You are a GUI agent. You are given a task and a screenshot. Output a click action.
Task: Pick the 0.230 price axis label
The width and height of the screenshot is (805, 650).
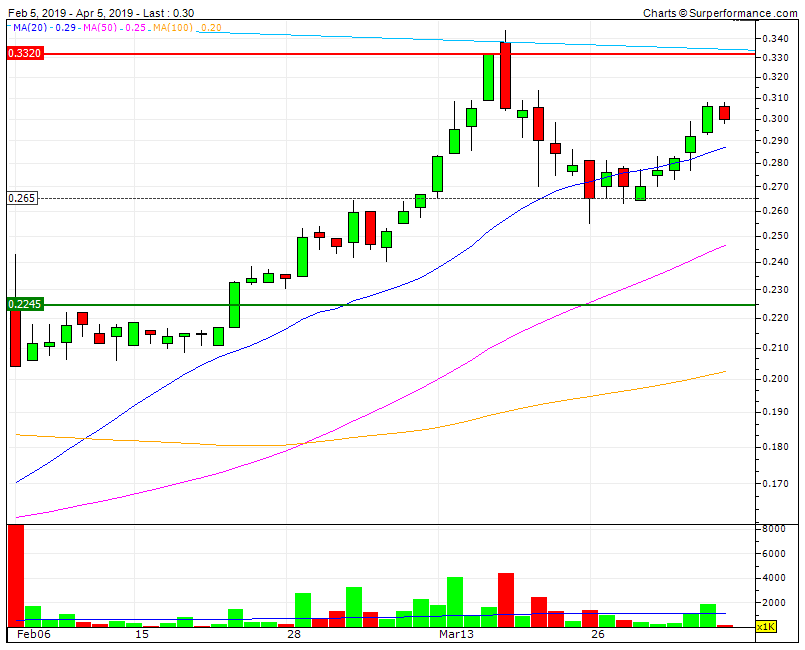point(775,290)
